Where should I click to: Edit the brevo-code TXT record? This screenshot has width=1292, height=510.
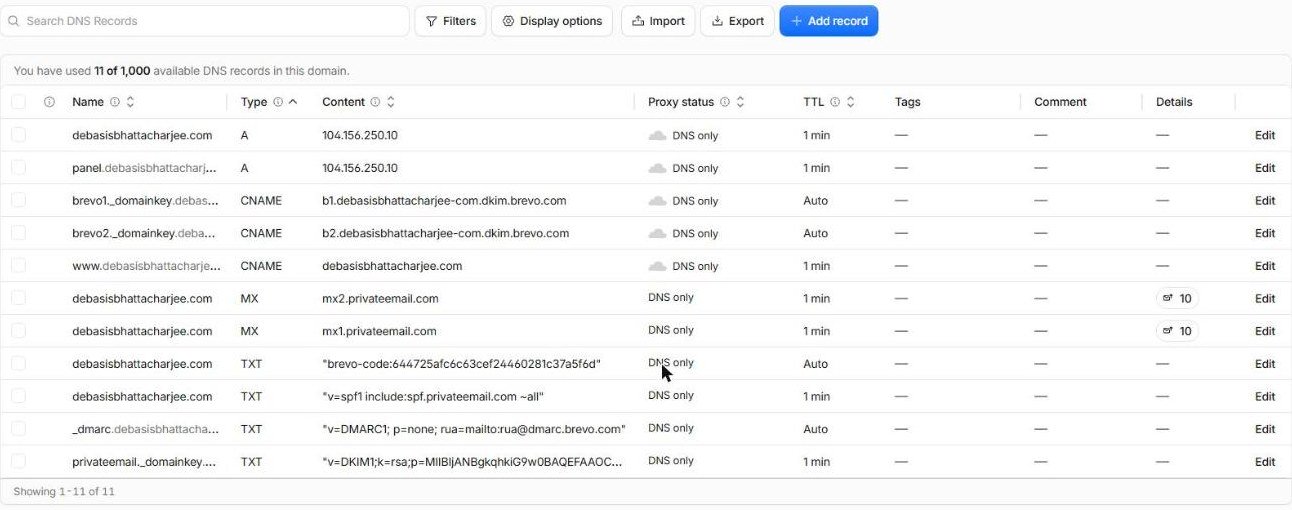point(1265,364)
